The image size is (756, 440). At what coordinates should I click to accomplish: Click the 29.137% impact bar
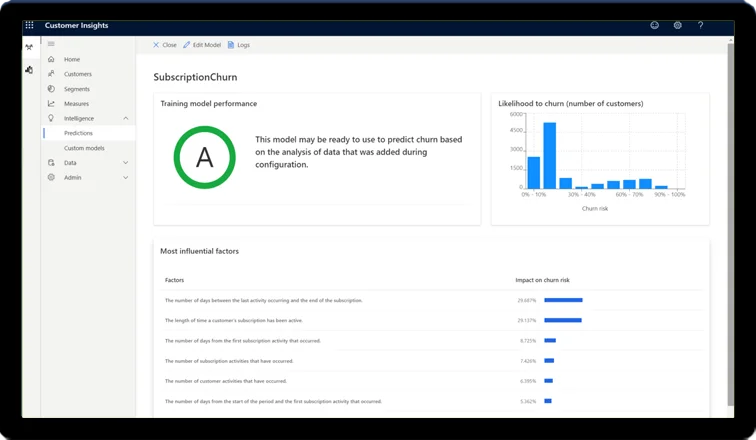tap(563, 320)
